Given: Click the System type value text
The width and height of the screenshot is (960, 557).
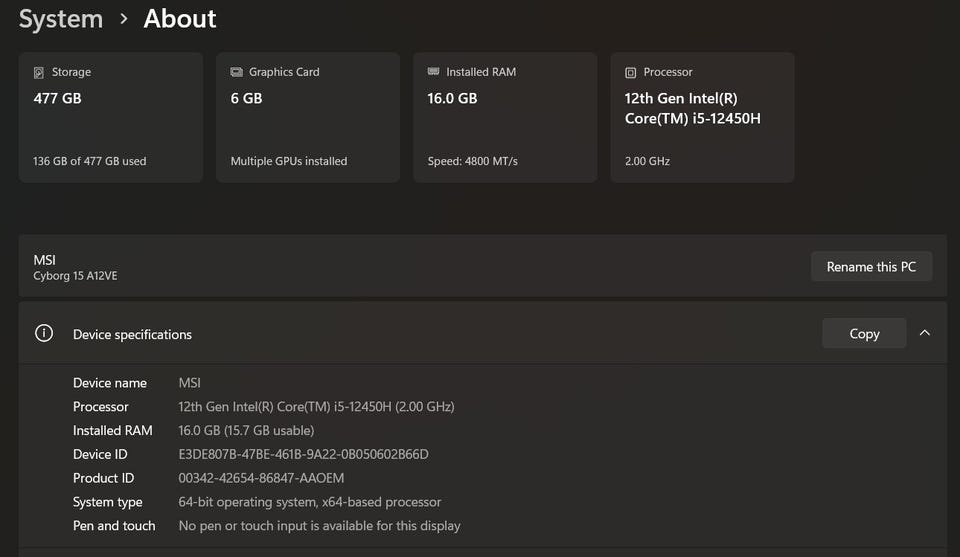Looking at the screenshot, I should [309, 502].
